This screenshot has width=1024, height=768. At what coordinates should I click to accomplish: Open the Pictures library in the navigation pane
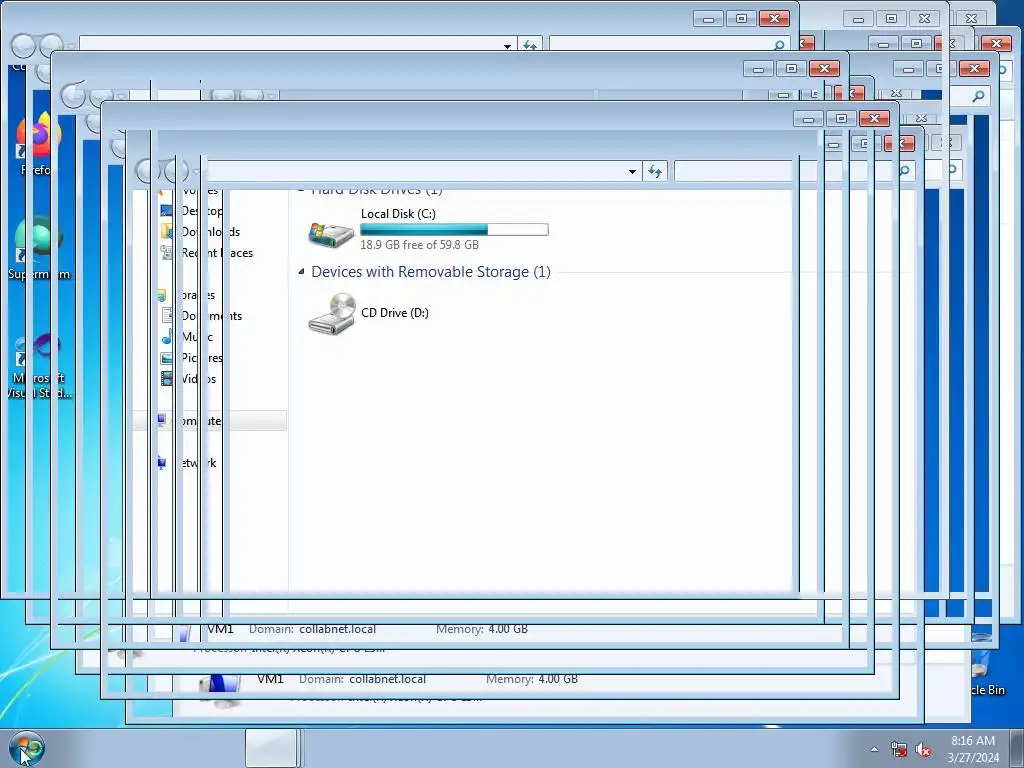click(193, 357)
